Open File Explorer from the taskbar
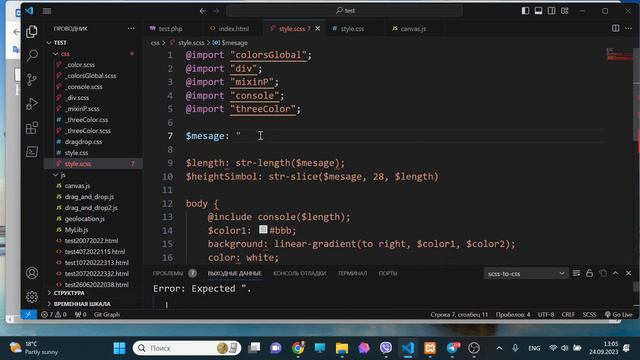 click(342, 348)
